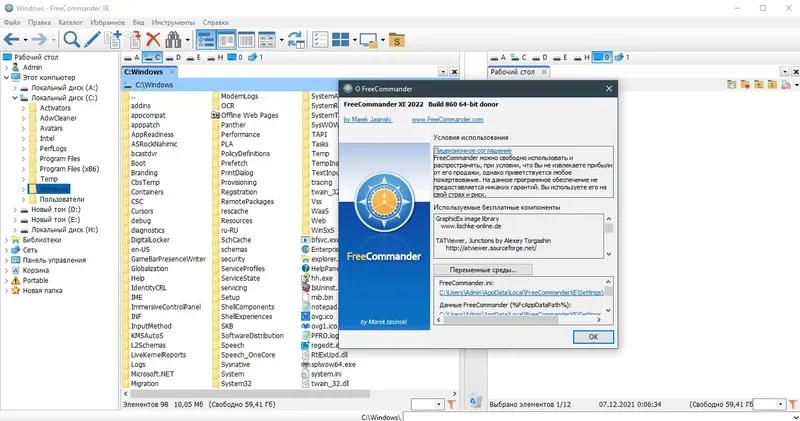The width and height of the screenshot is (800, 421).
Task: Click the folder icon labeled S
Action: 396,39
